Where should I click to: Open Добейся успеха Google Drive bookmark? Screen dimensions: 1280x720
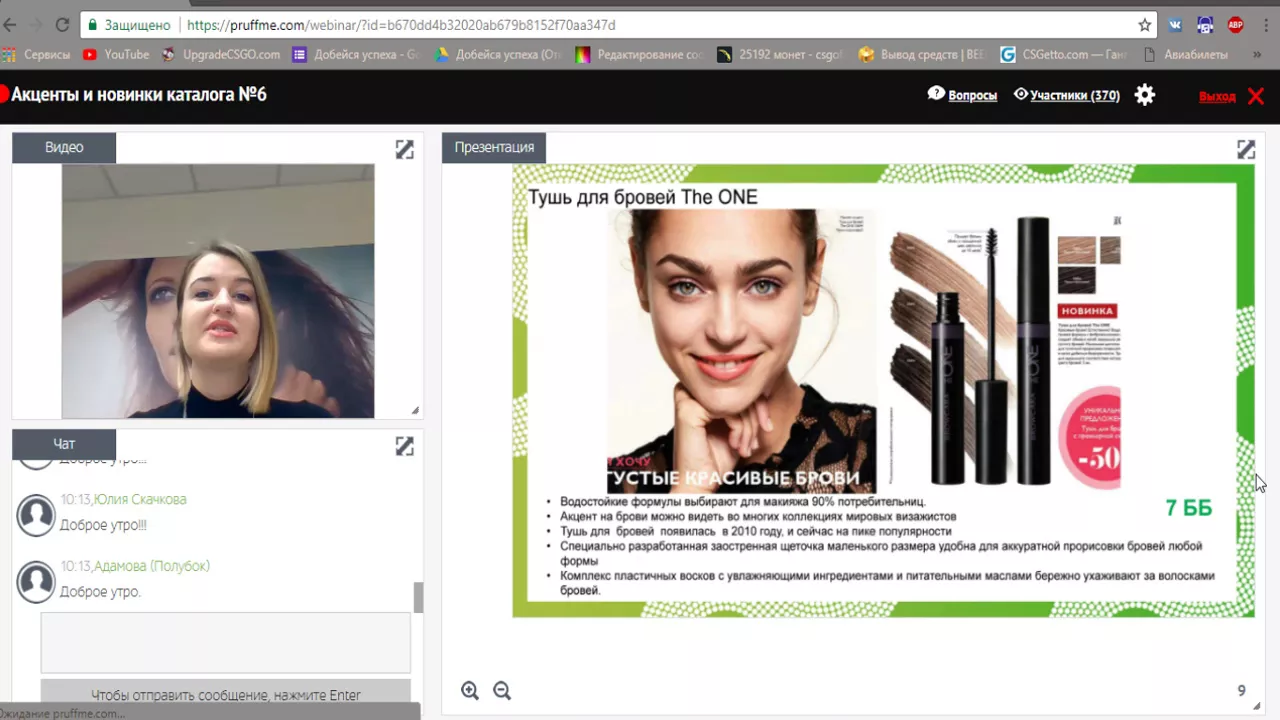tap(498, 55)
